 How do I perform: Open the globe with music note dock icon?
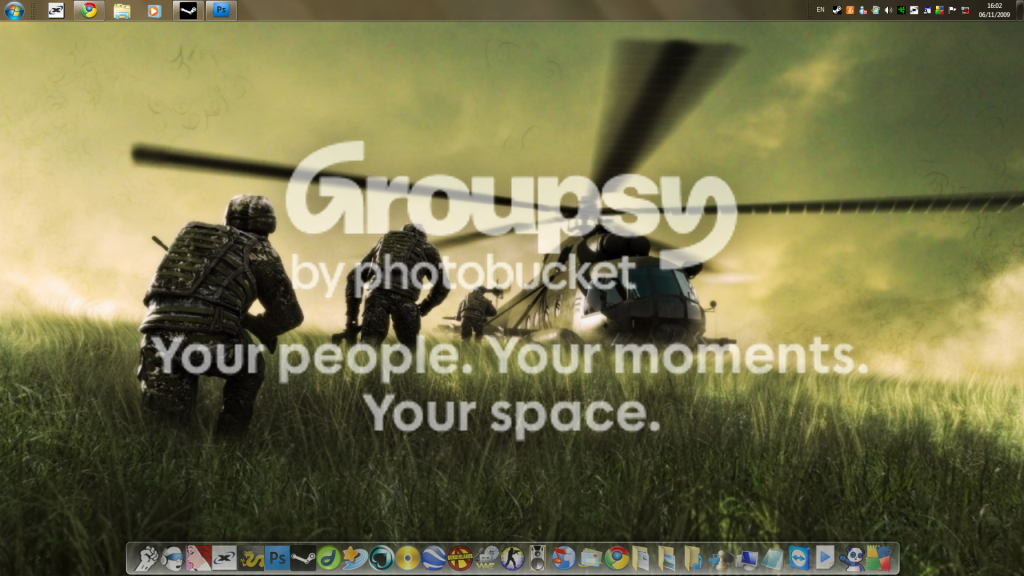[x=564, y=558]
